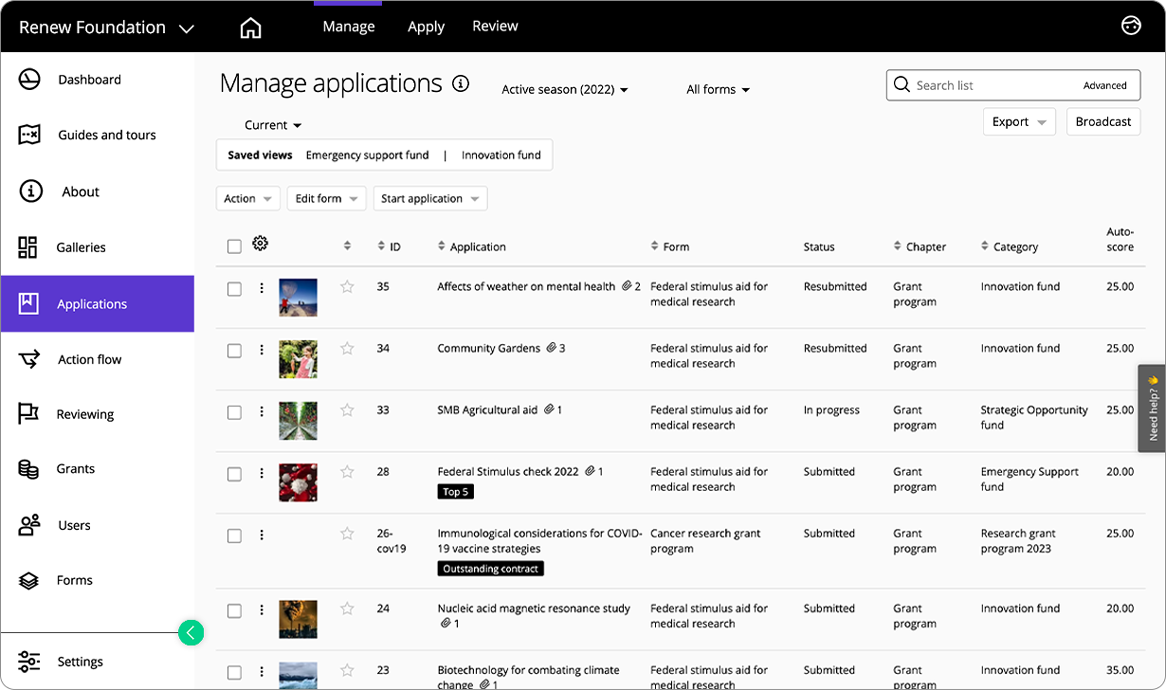Open the Active season (2022) dropdown

click(564, 89)
